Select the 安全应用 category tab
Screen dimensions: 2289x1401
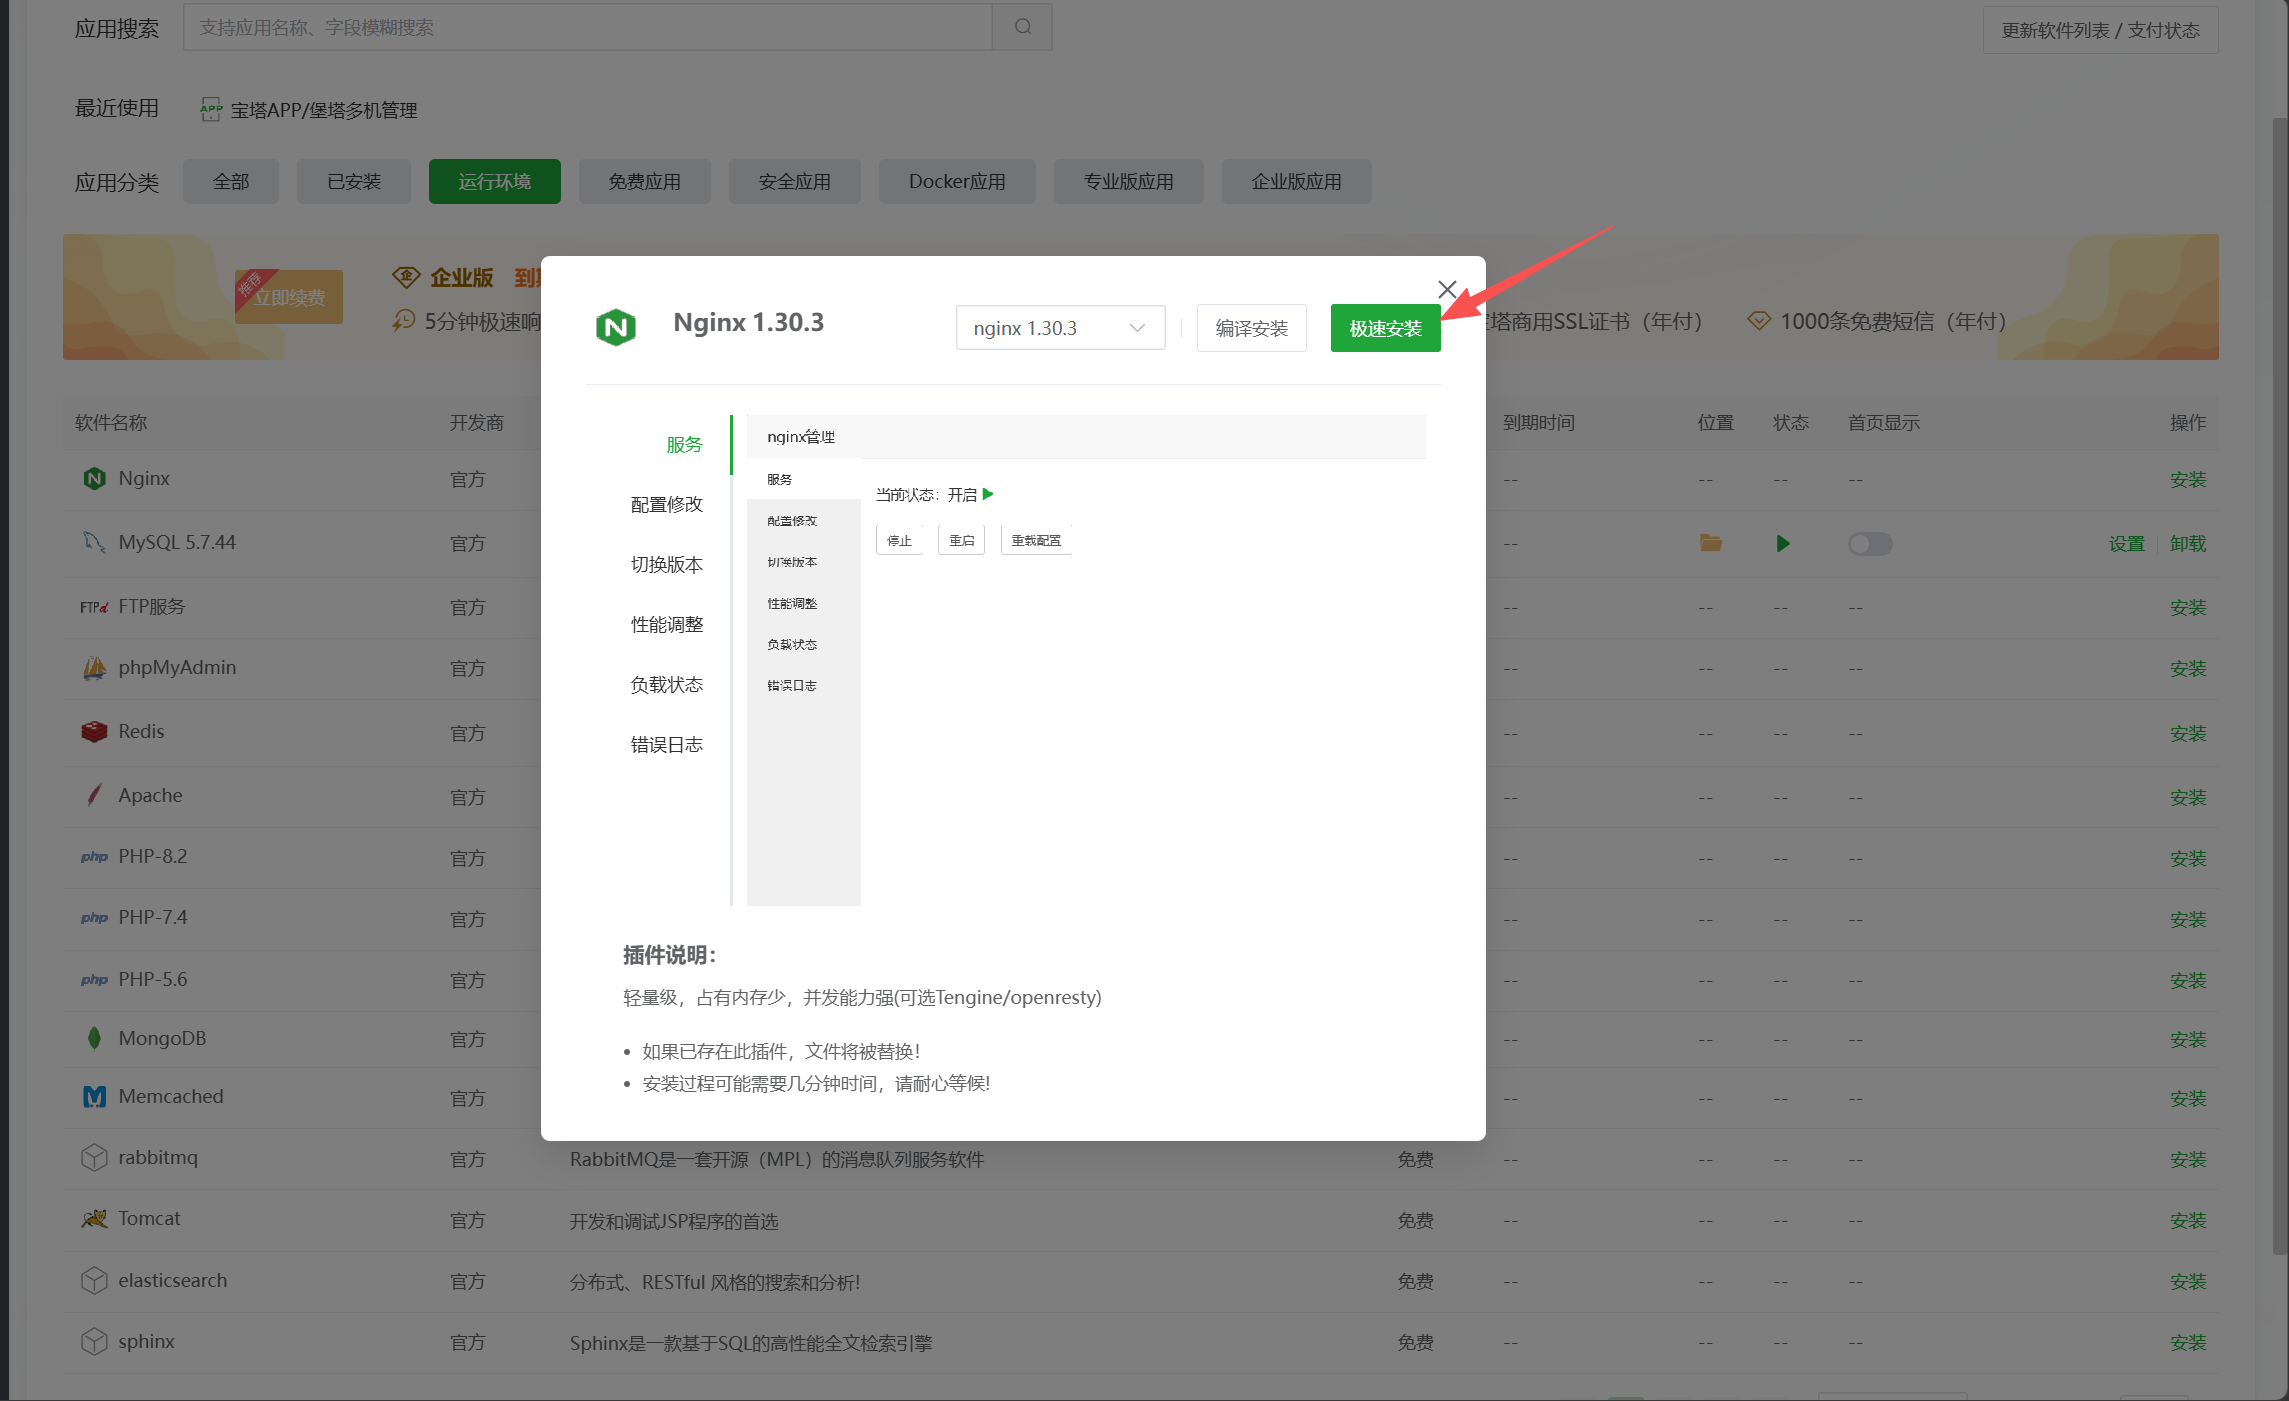pyautogui.click(x=795, y=181)
